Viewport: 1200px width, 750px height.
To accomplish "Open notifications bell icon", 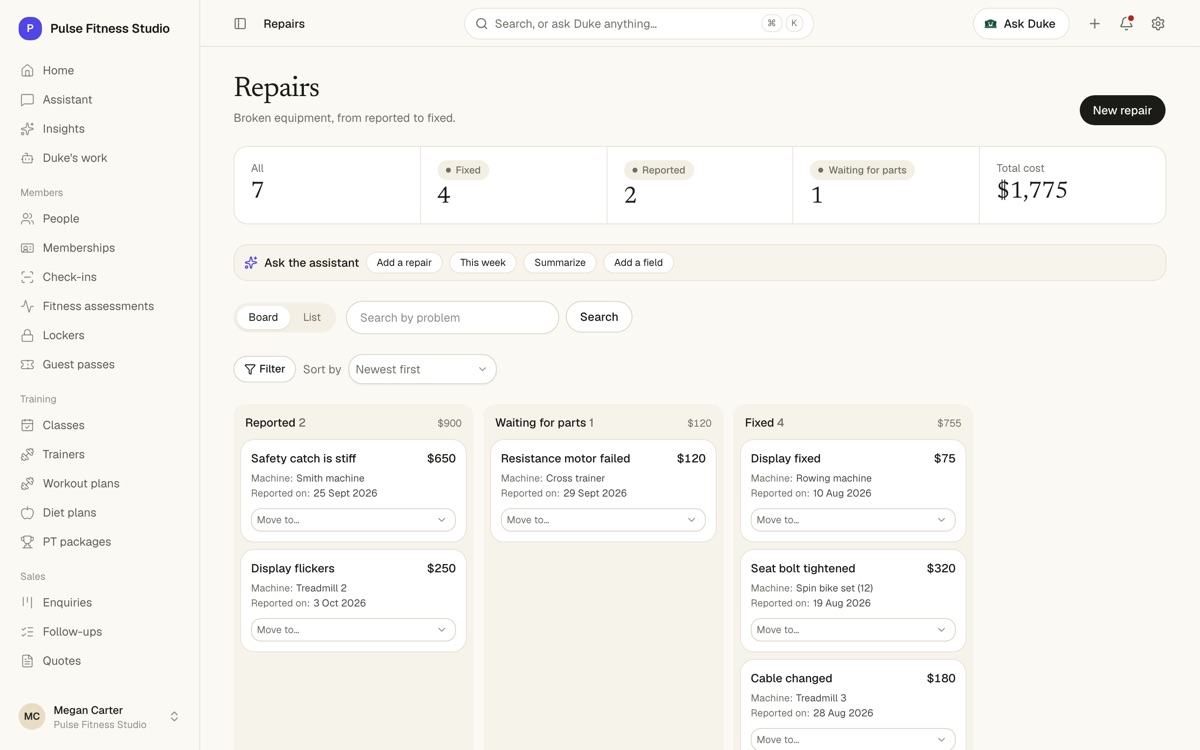I will (1126, 23).
